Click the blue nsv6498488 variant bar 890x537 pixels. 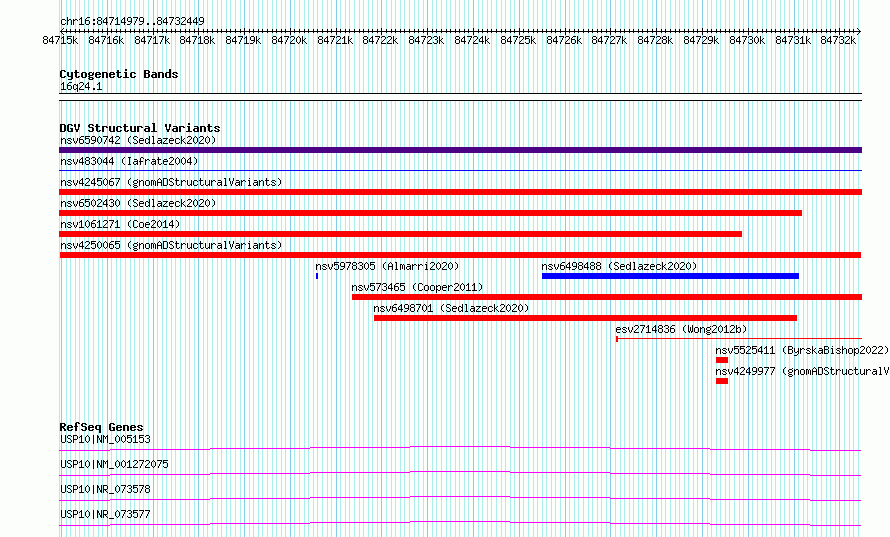670,276
